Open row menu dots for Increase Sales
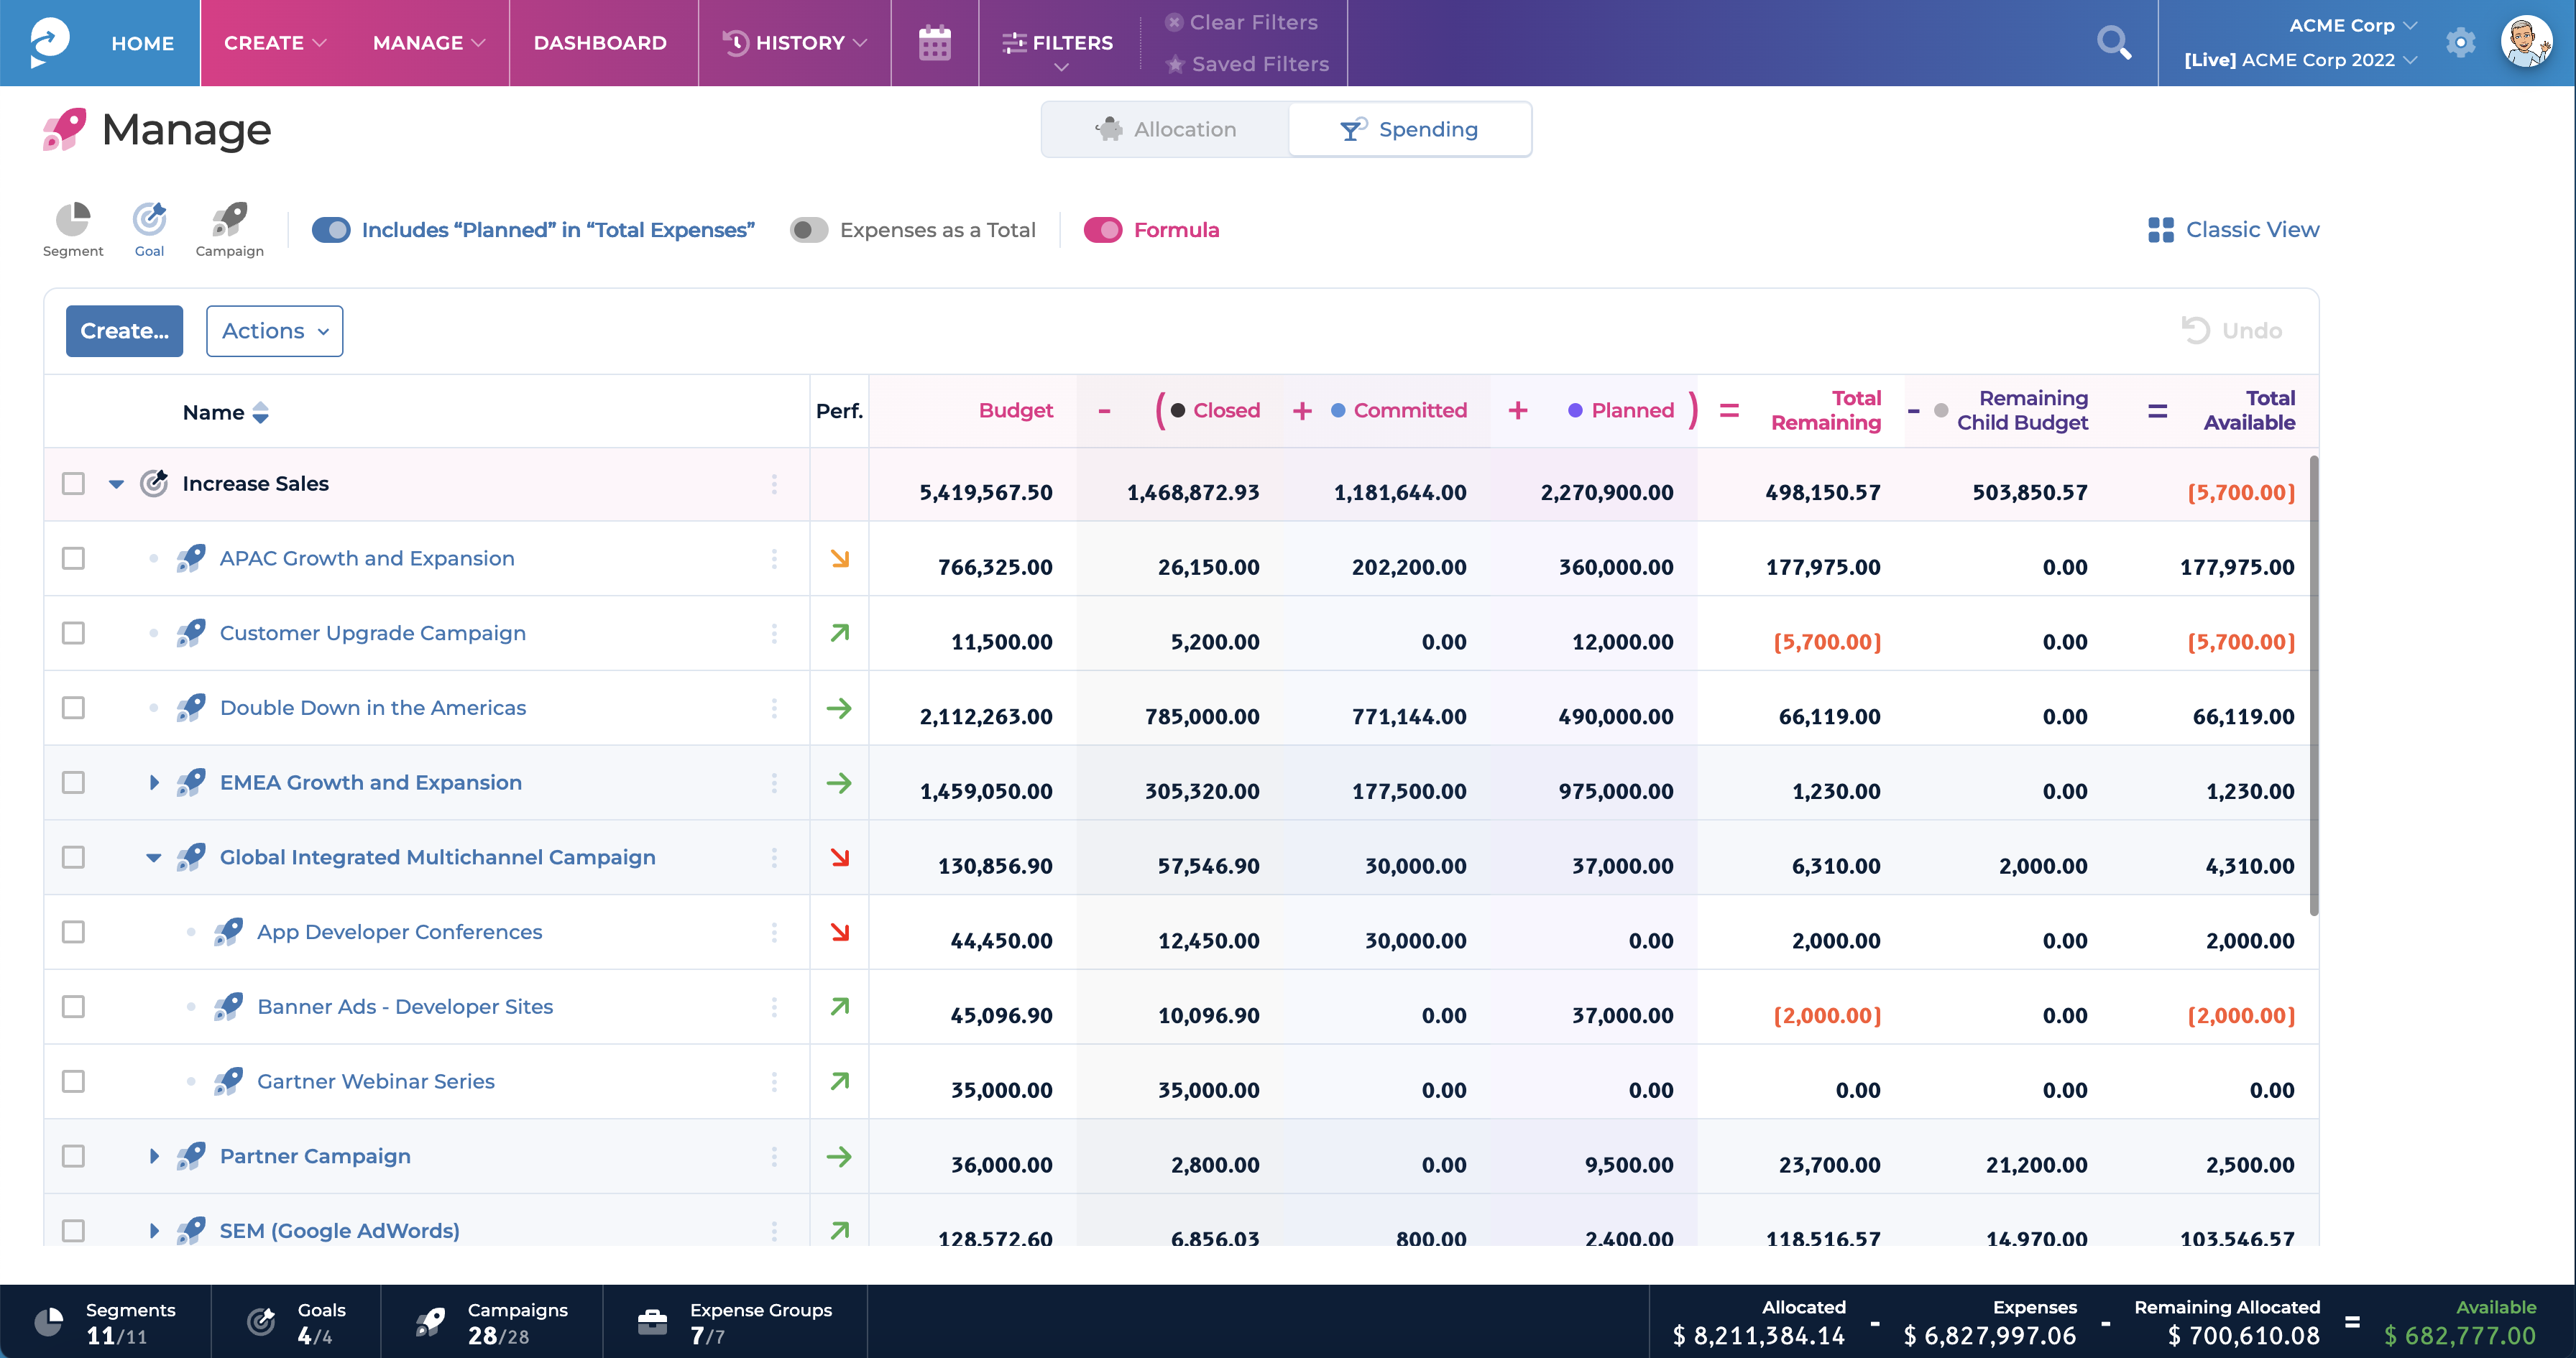The width and height of the screenshot is (2576, 1358). tap(774, 484)
